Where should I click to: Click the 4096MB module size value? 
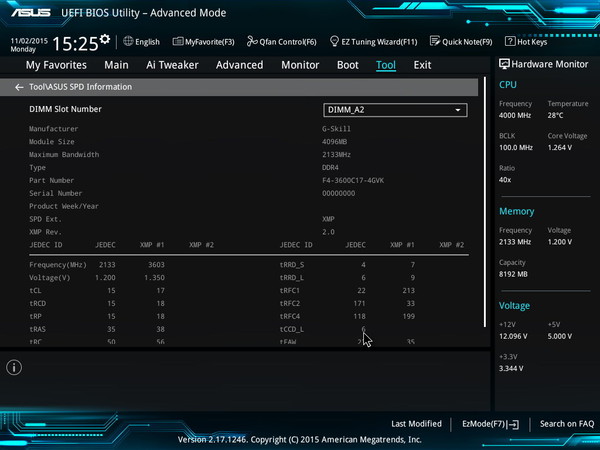coord(334,142)
